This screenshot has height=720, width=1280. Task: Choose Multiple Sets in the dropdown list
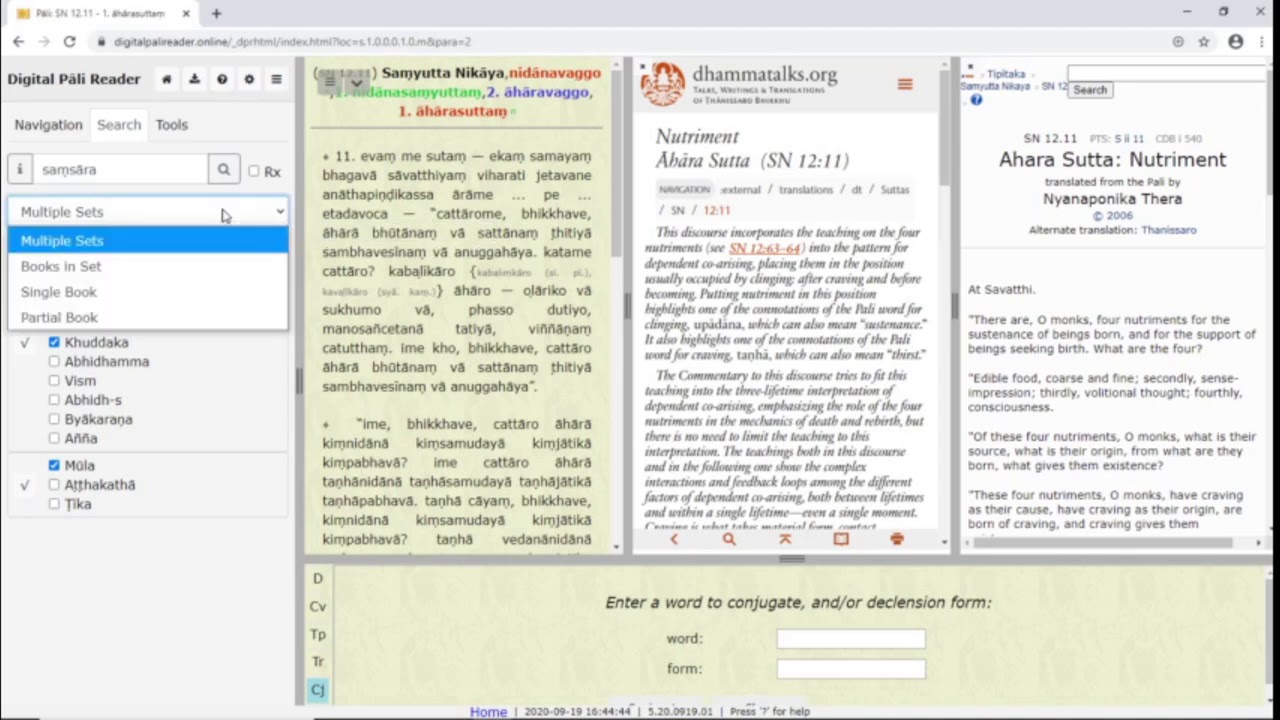coord(148,241)
